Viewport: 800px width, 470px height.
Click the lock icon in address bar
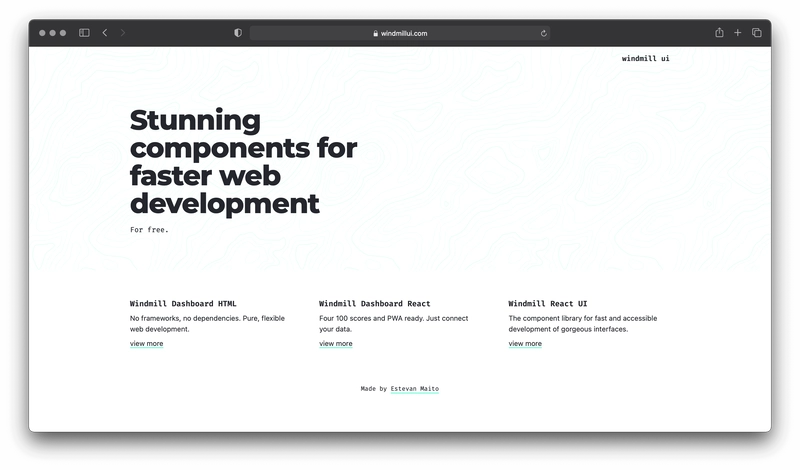tap(376, 33)
